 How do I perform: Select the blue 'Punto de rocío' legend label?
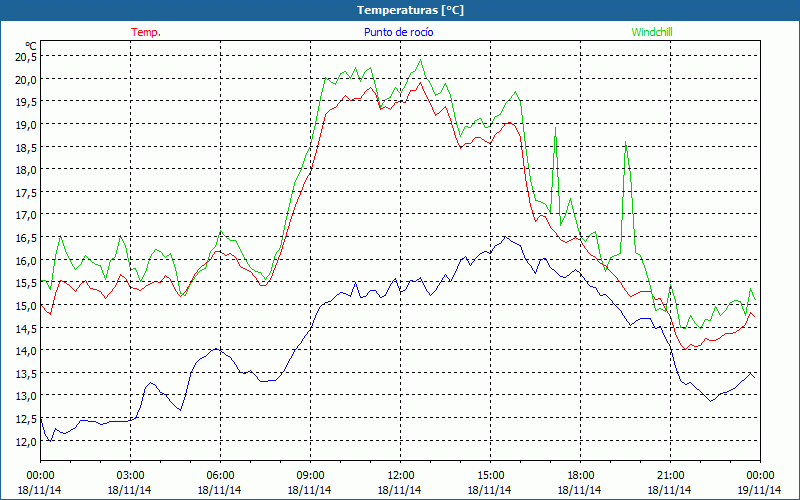pos(398,32)
